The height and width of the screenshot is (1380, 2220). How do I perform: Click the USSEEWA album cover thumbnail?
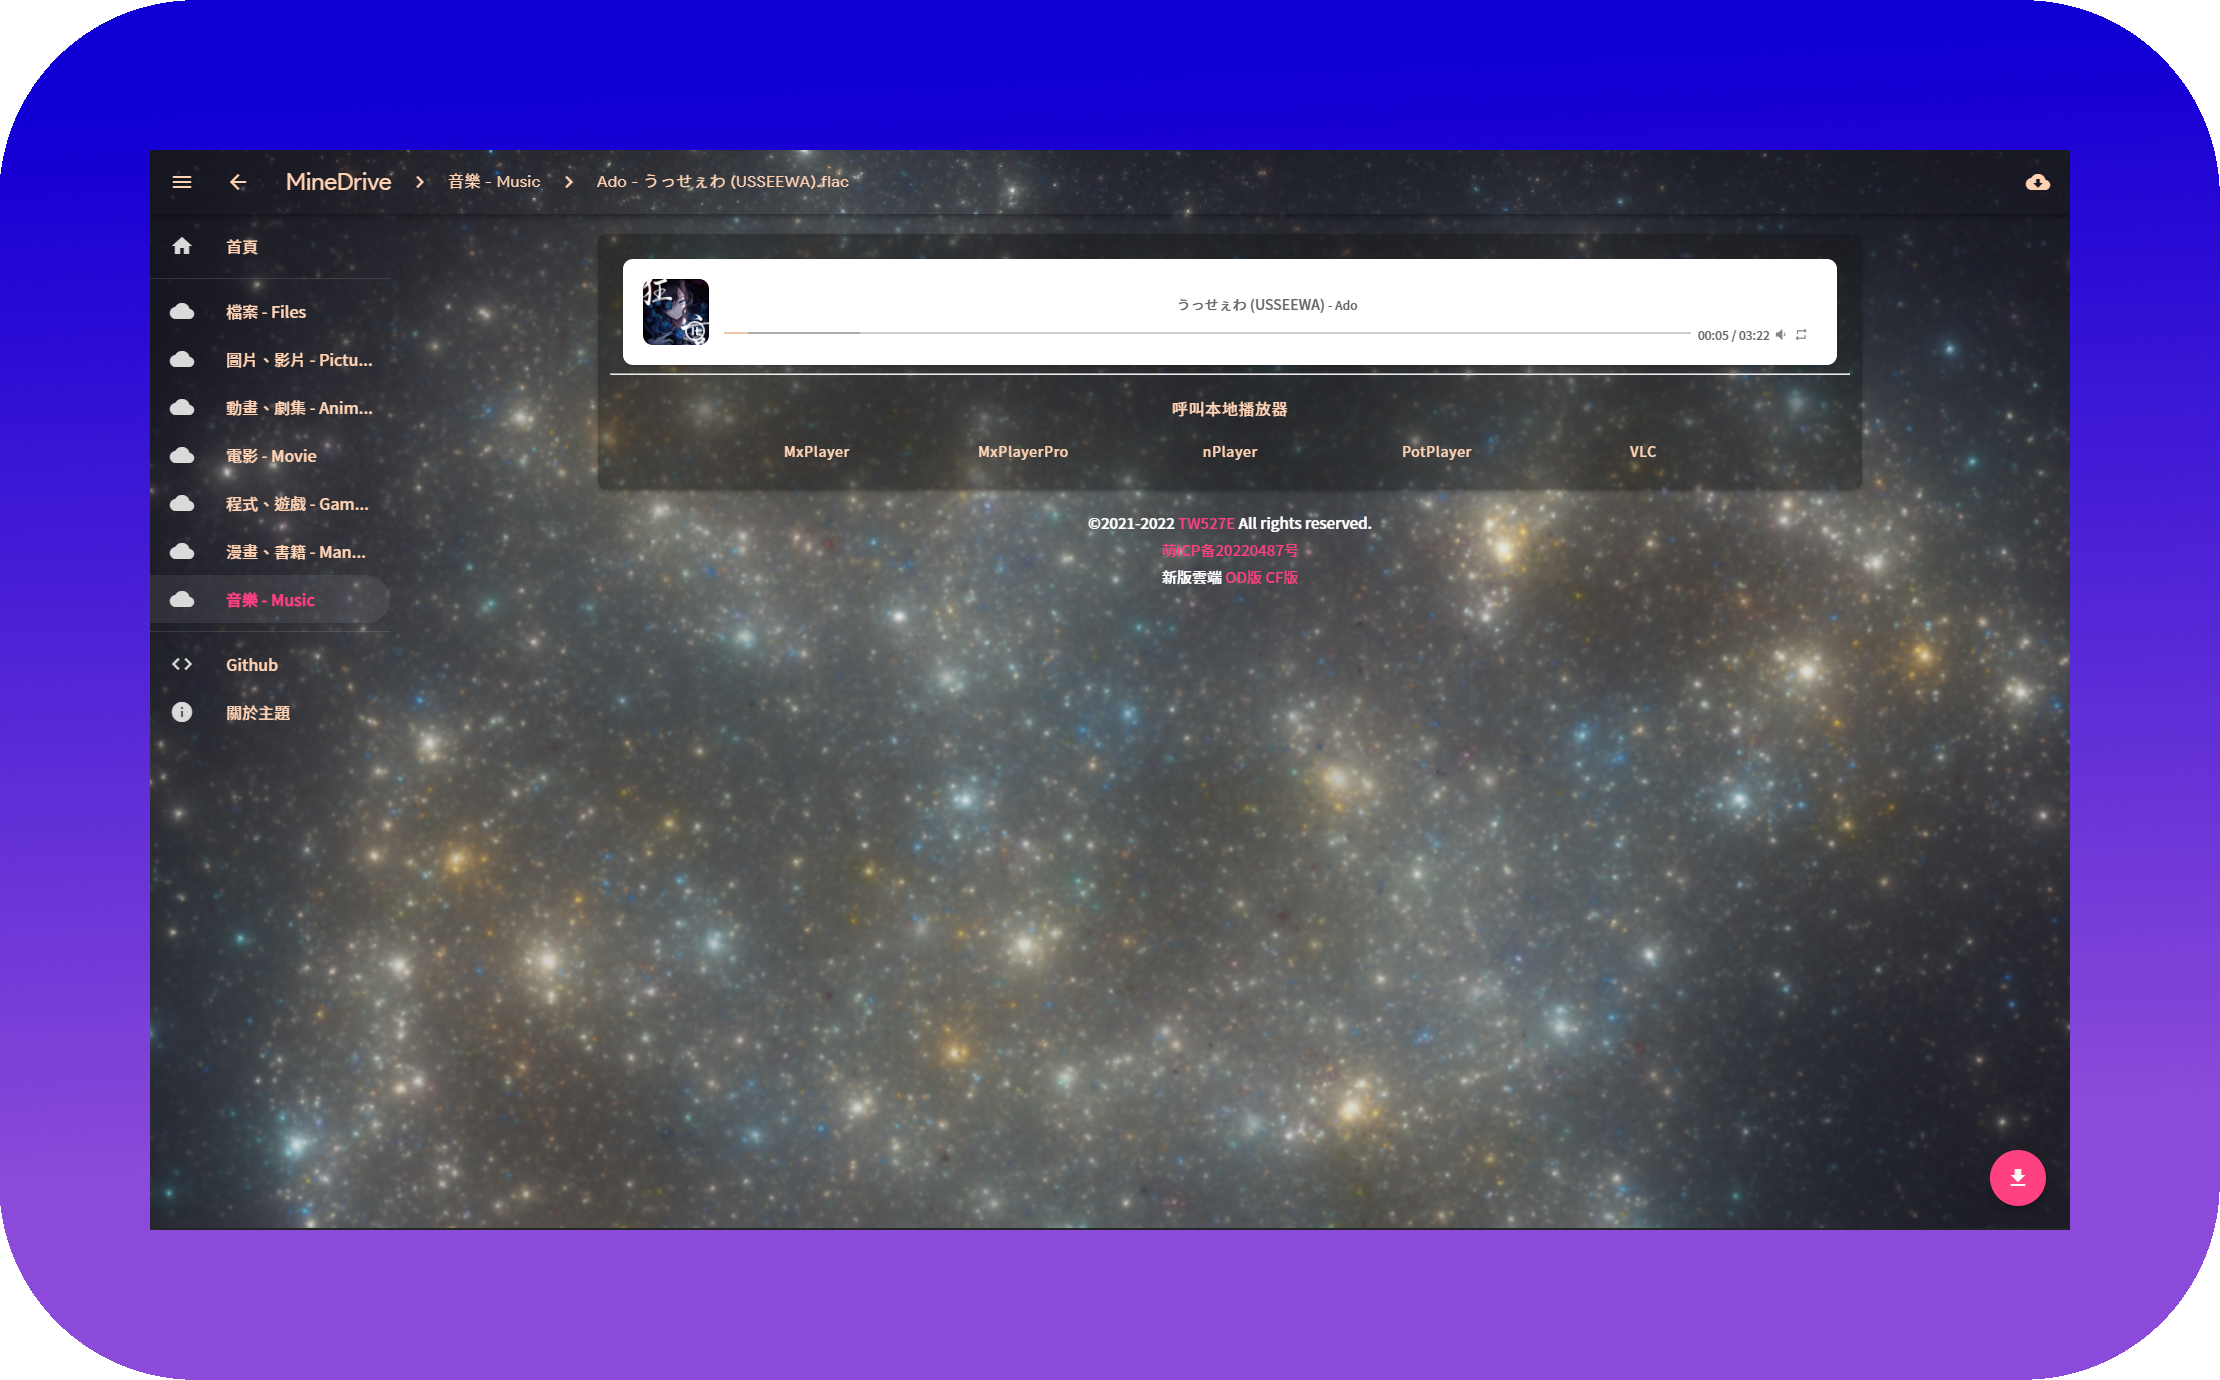coord(676,312)
